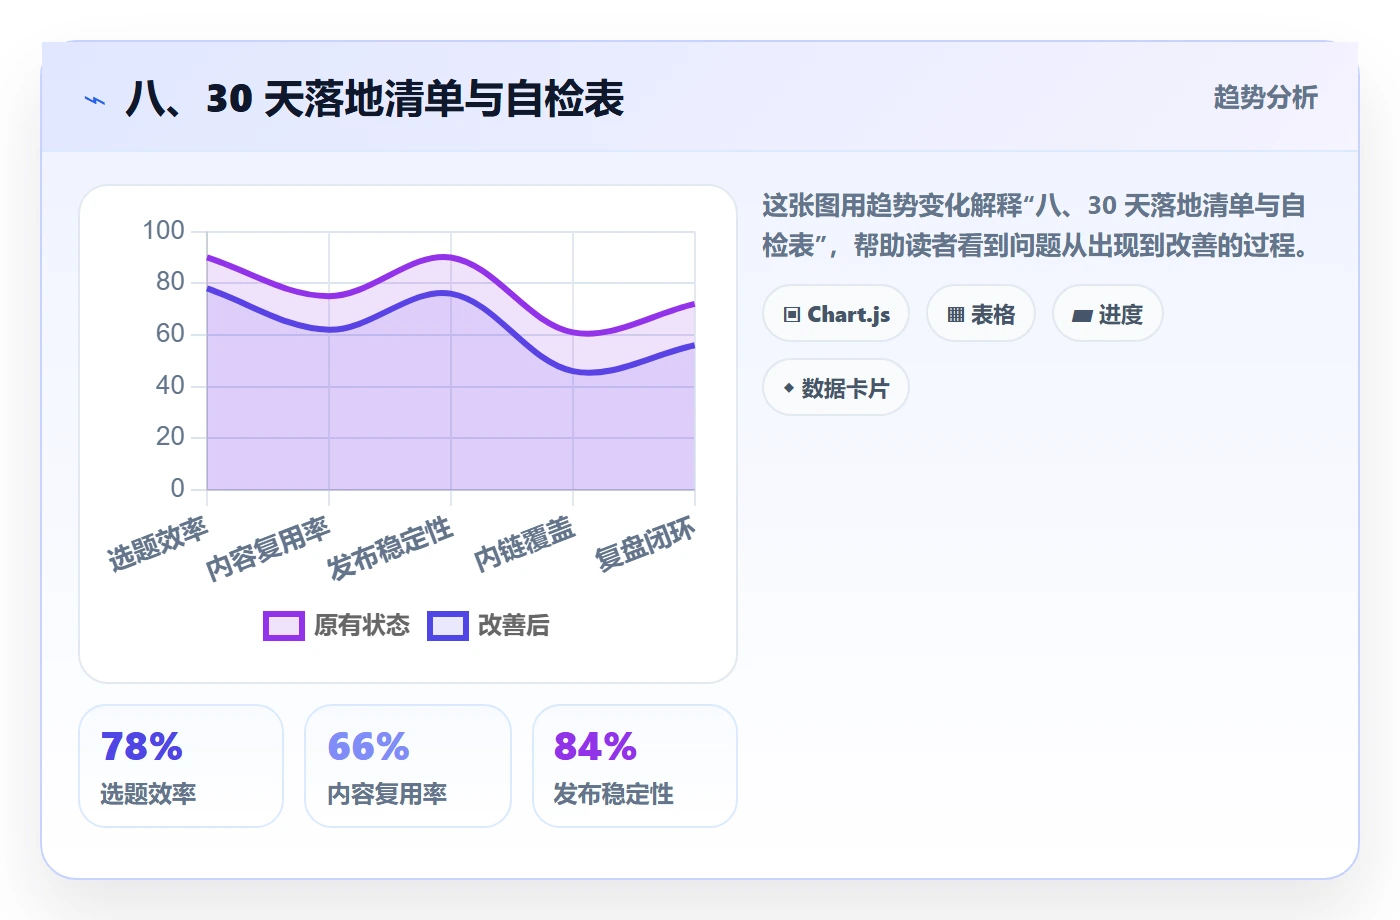The width and height of the screenshot is (1400, 920).
Task: Click the Chart.js tag icon
Action: click(x=792, y=315)
